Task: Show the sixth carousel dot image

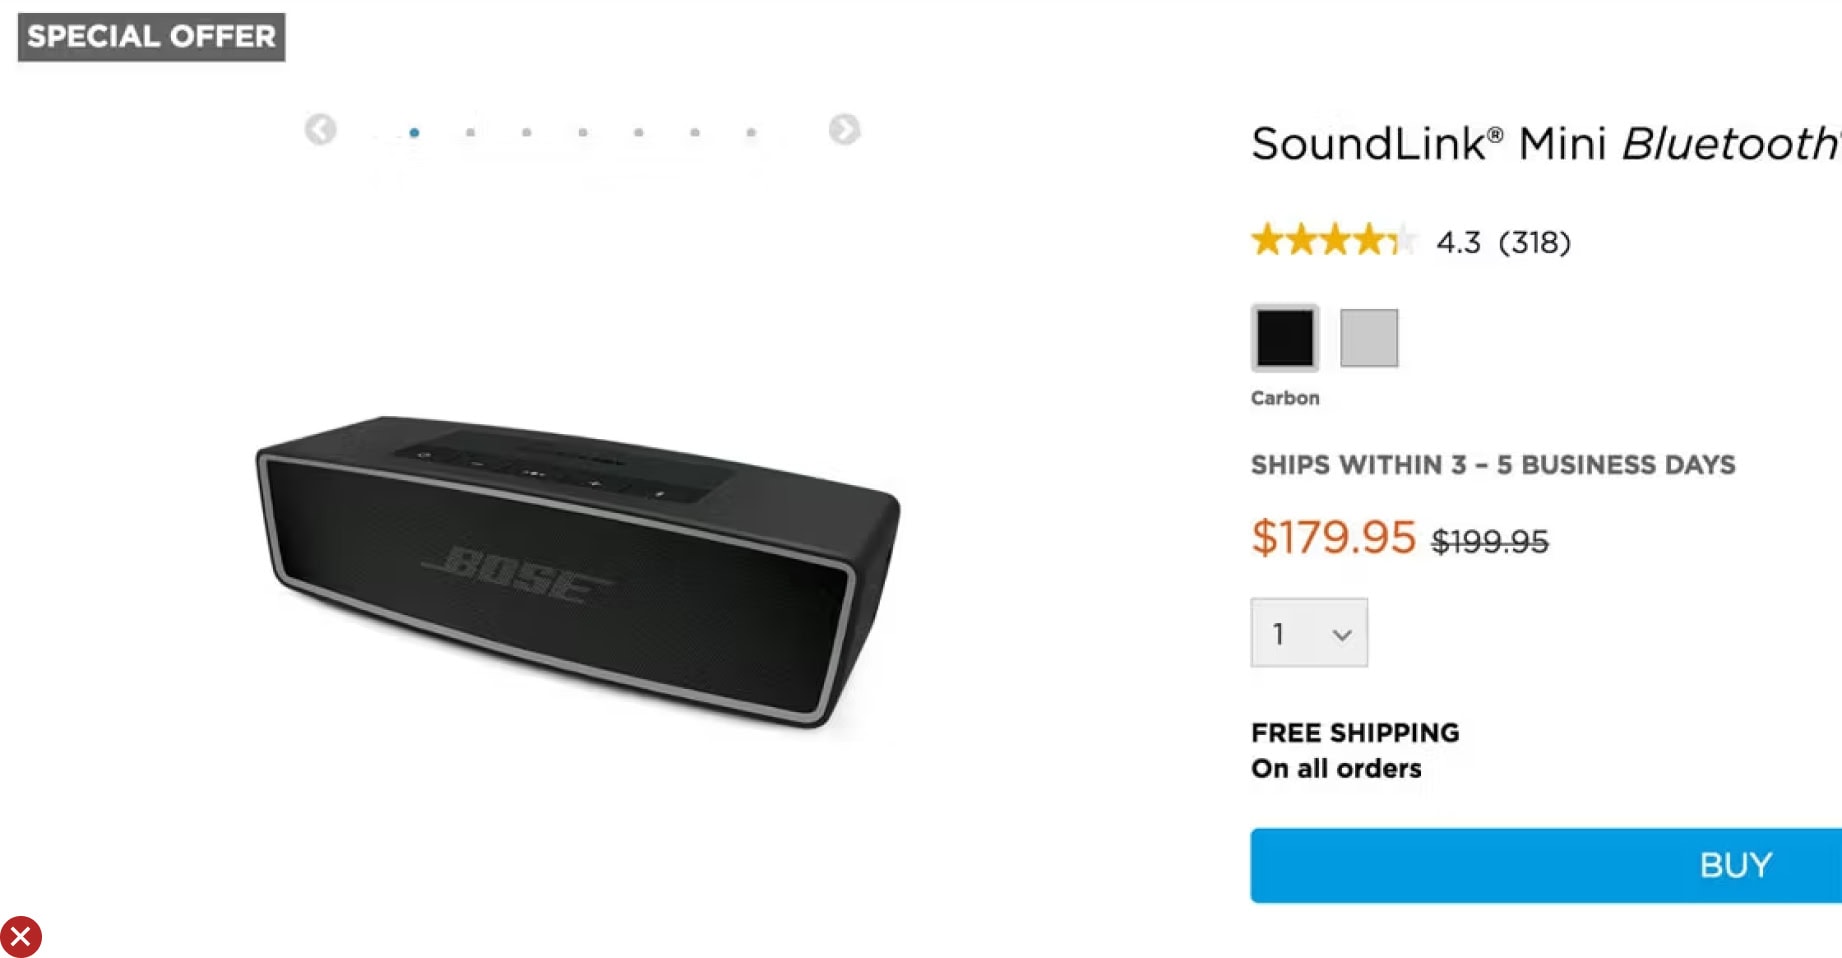Action: click(695, 132)
